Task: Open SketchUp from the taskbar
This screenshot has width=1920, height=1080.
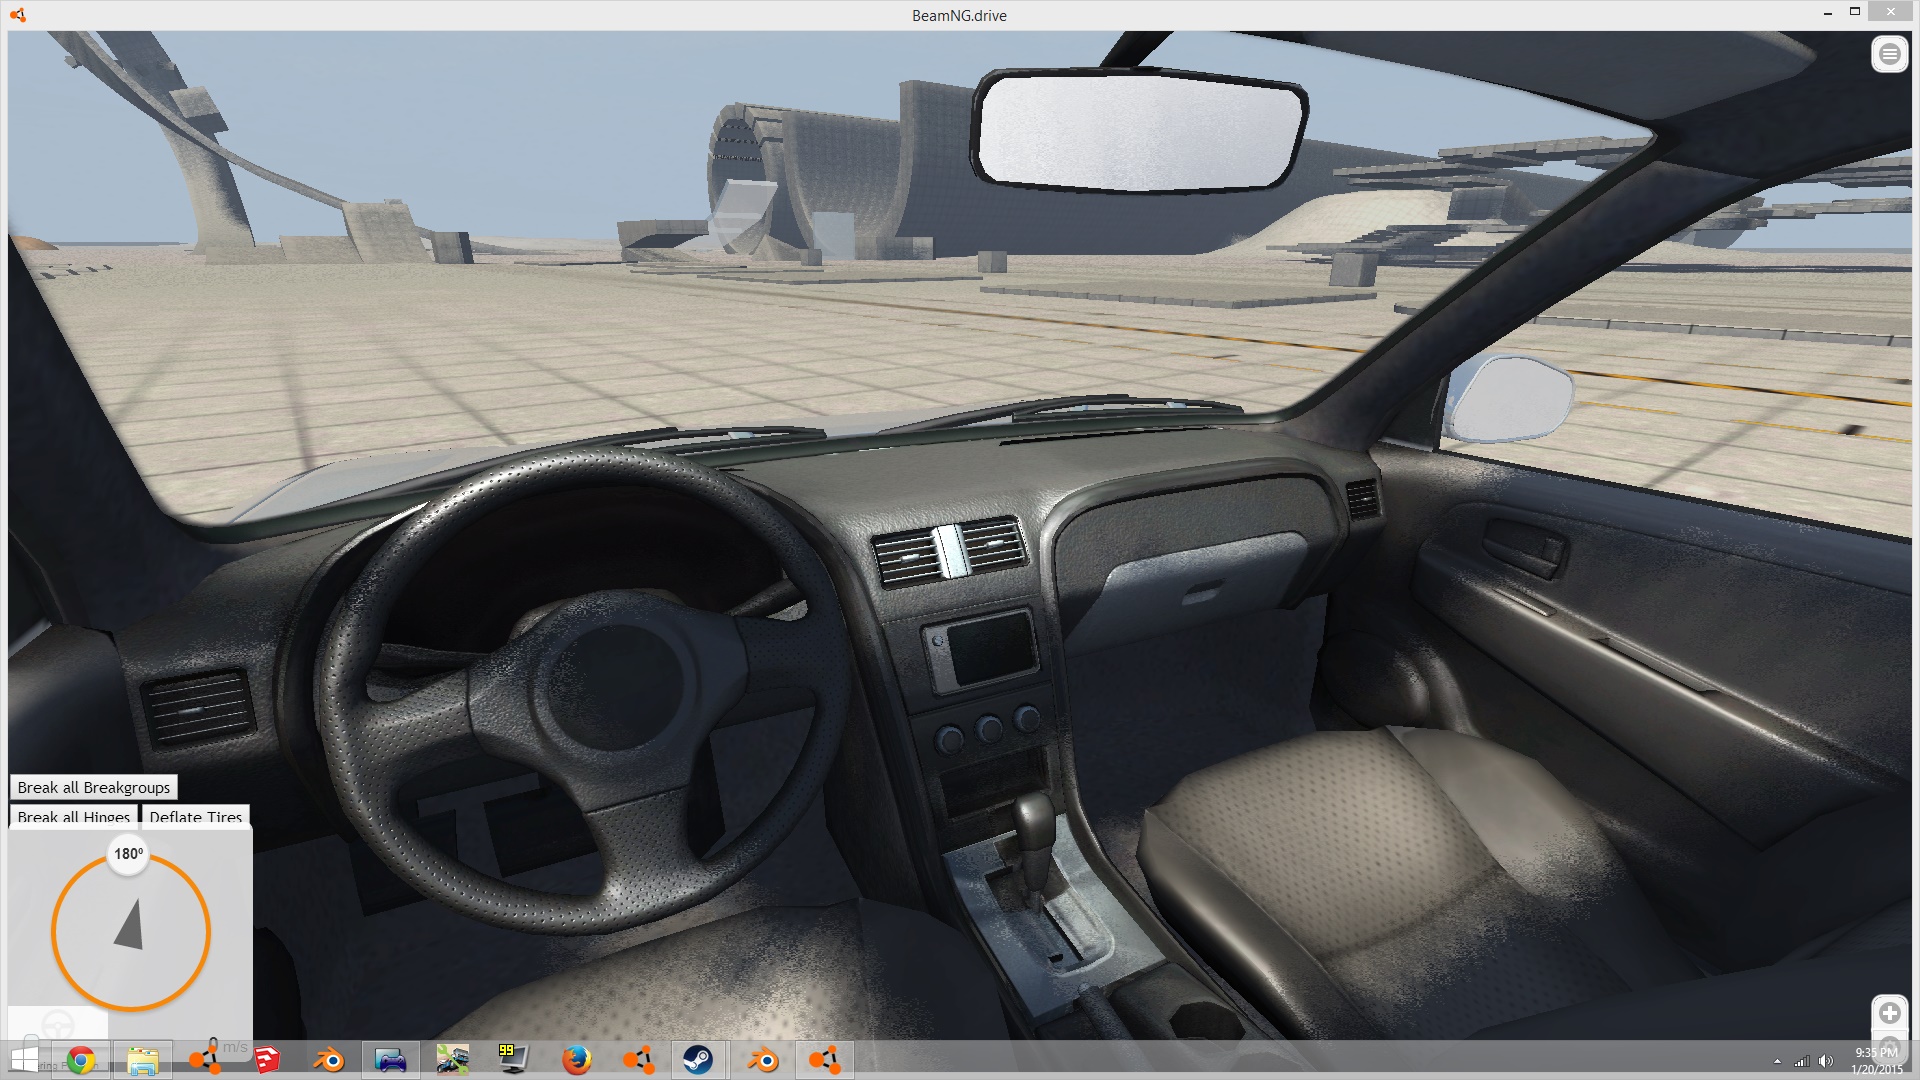Action: click(x=267, y=1060)
